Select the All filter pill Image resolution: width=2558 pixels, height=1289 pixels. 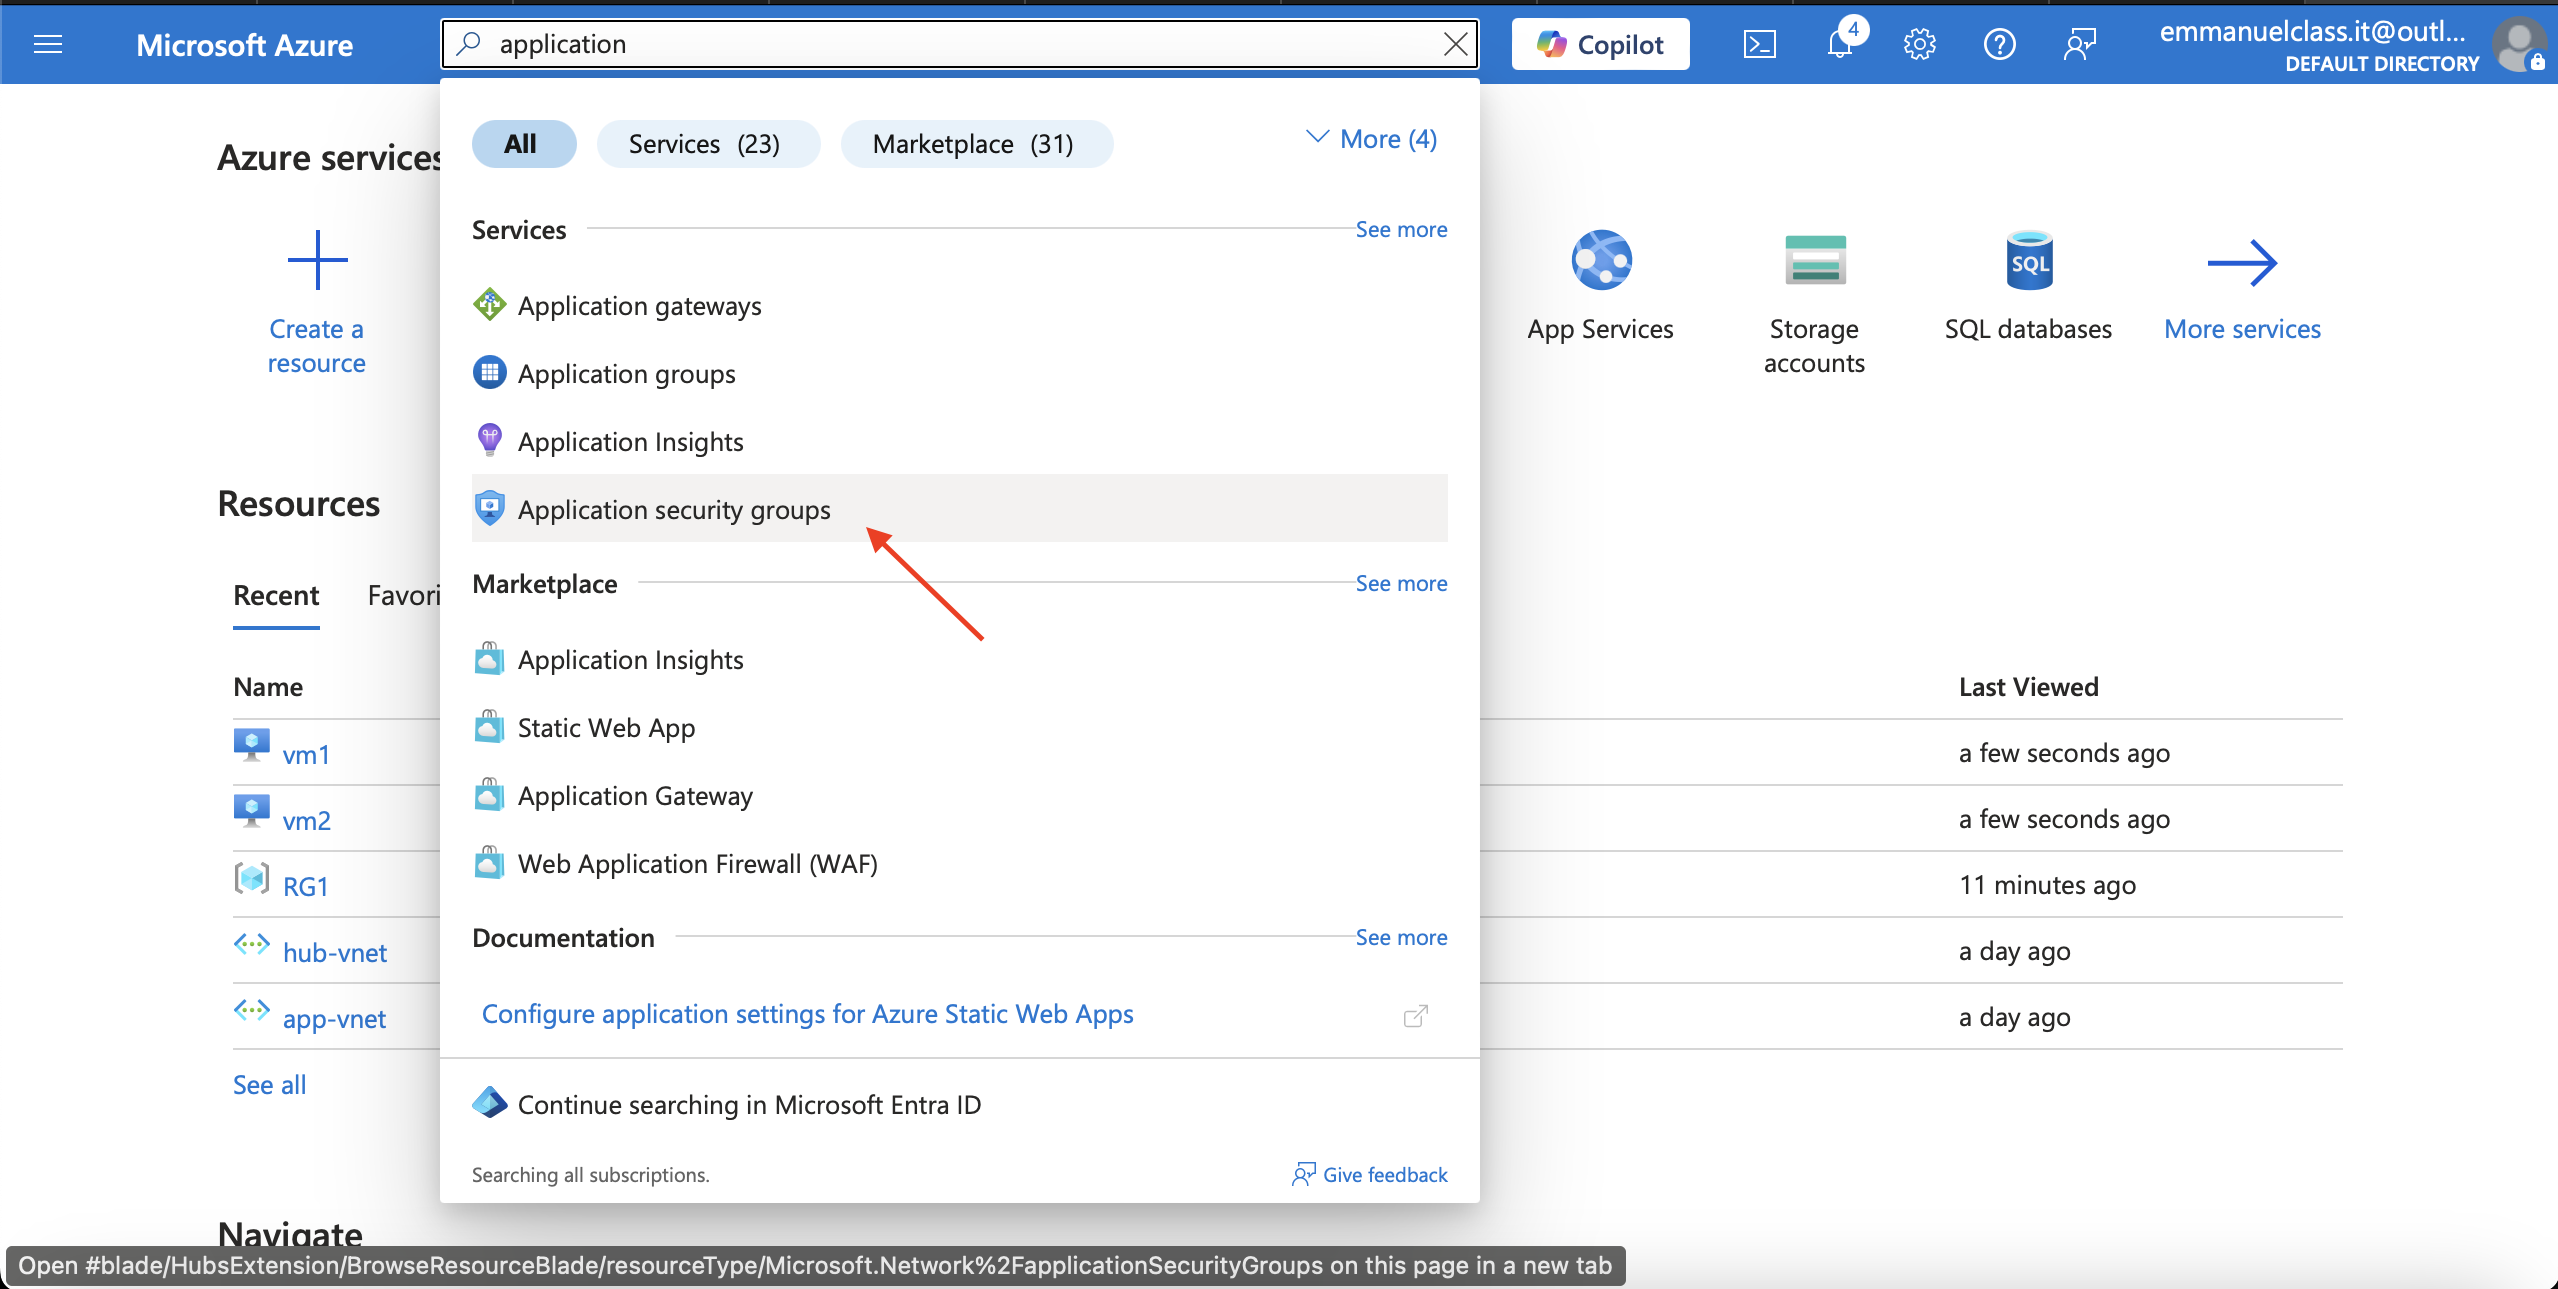coord(523,144)
